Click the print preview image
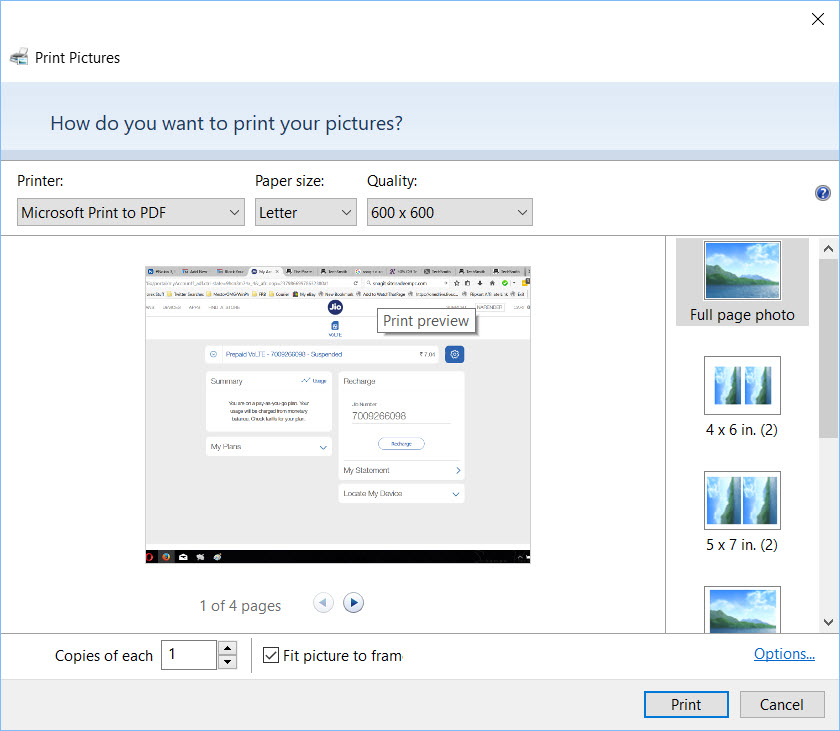The width and height of the screenshot is (840, 731). coord(338,415)
